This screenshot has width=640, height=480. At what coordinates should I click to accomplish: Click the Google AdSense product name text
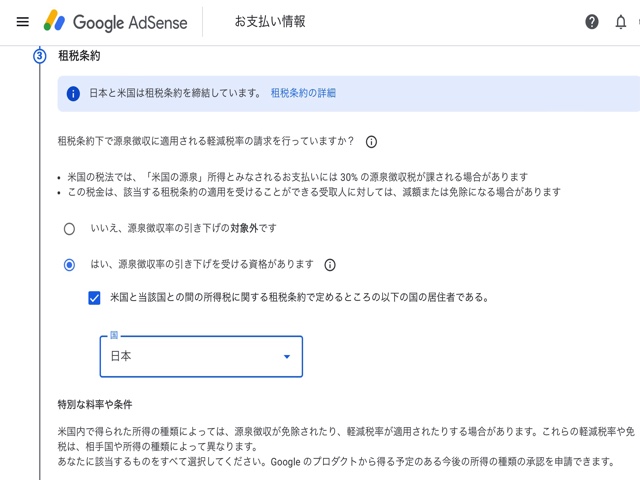pos(127,21)
